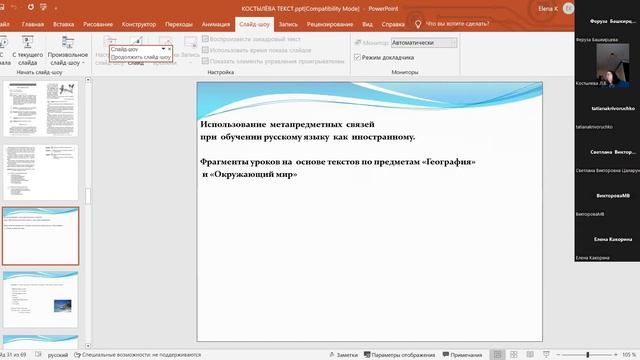640x360 pixels.
Task: Expand the quick access toolbar customize arrow
Action: [x=55, y=8]
